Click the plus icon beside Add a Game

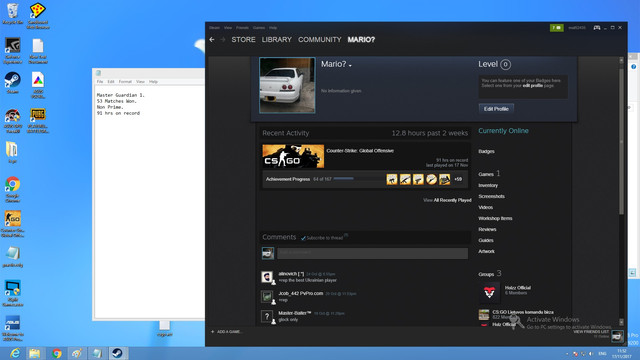click(212, 331)
